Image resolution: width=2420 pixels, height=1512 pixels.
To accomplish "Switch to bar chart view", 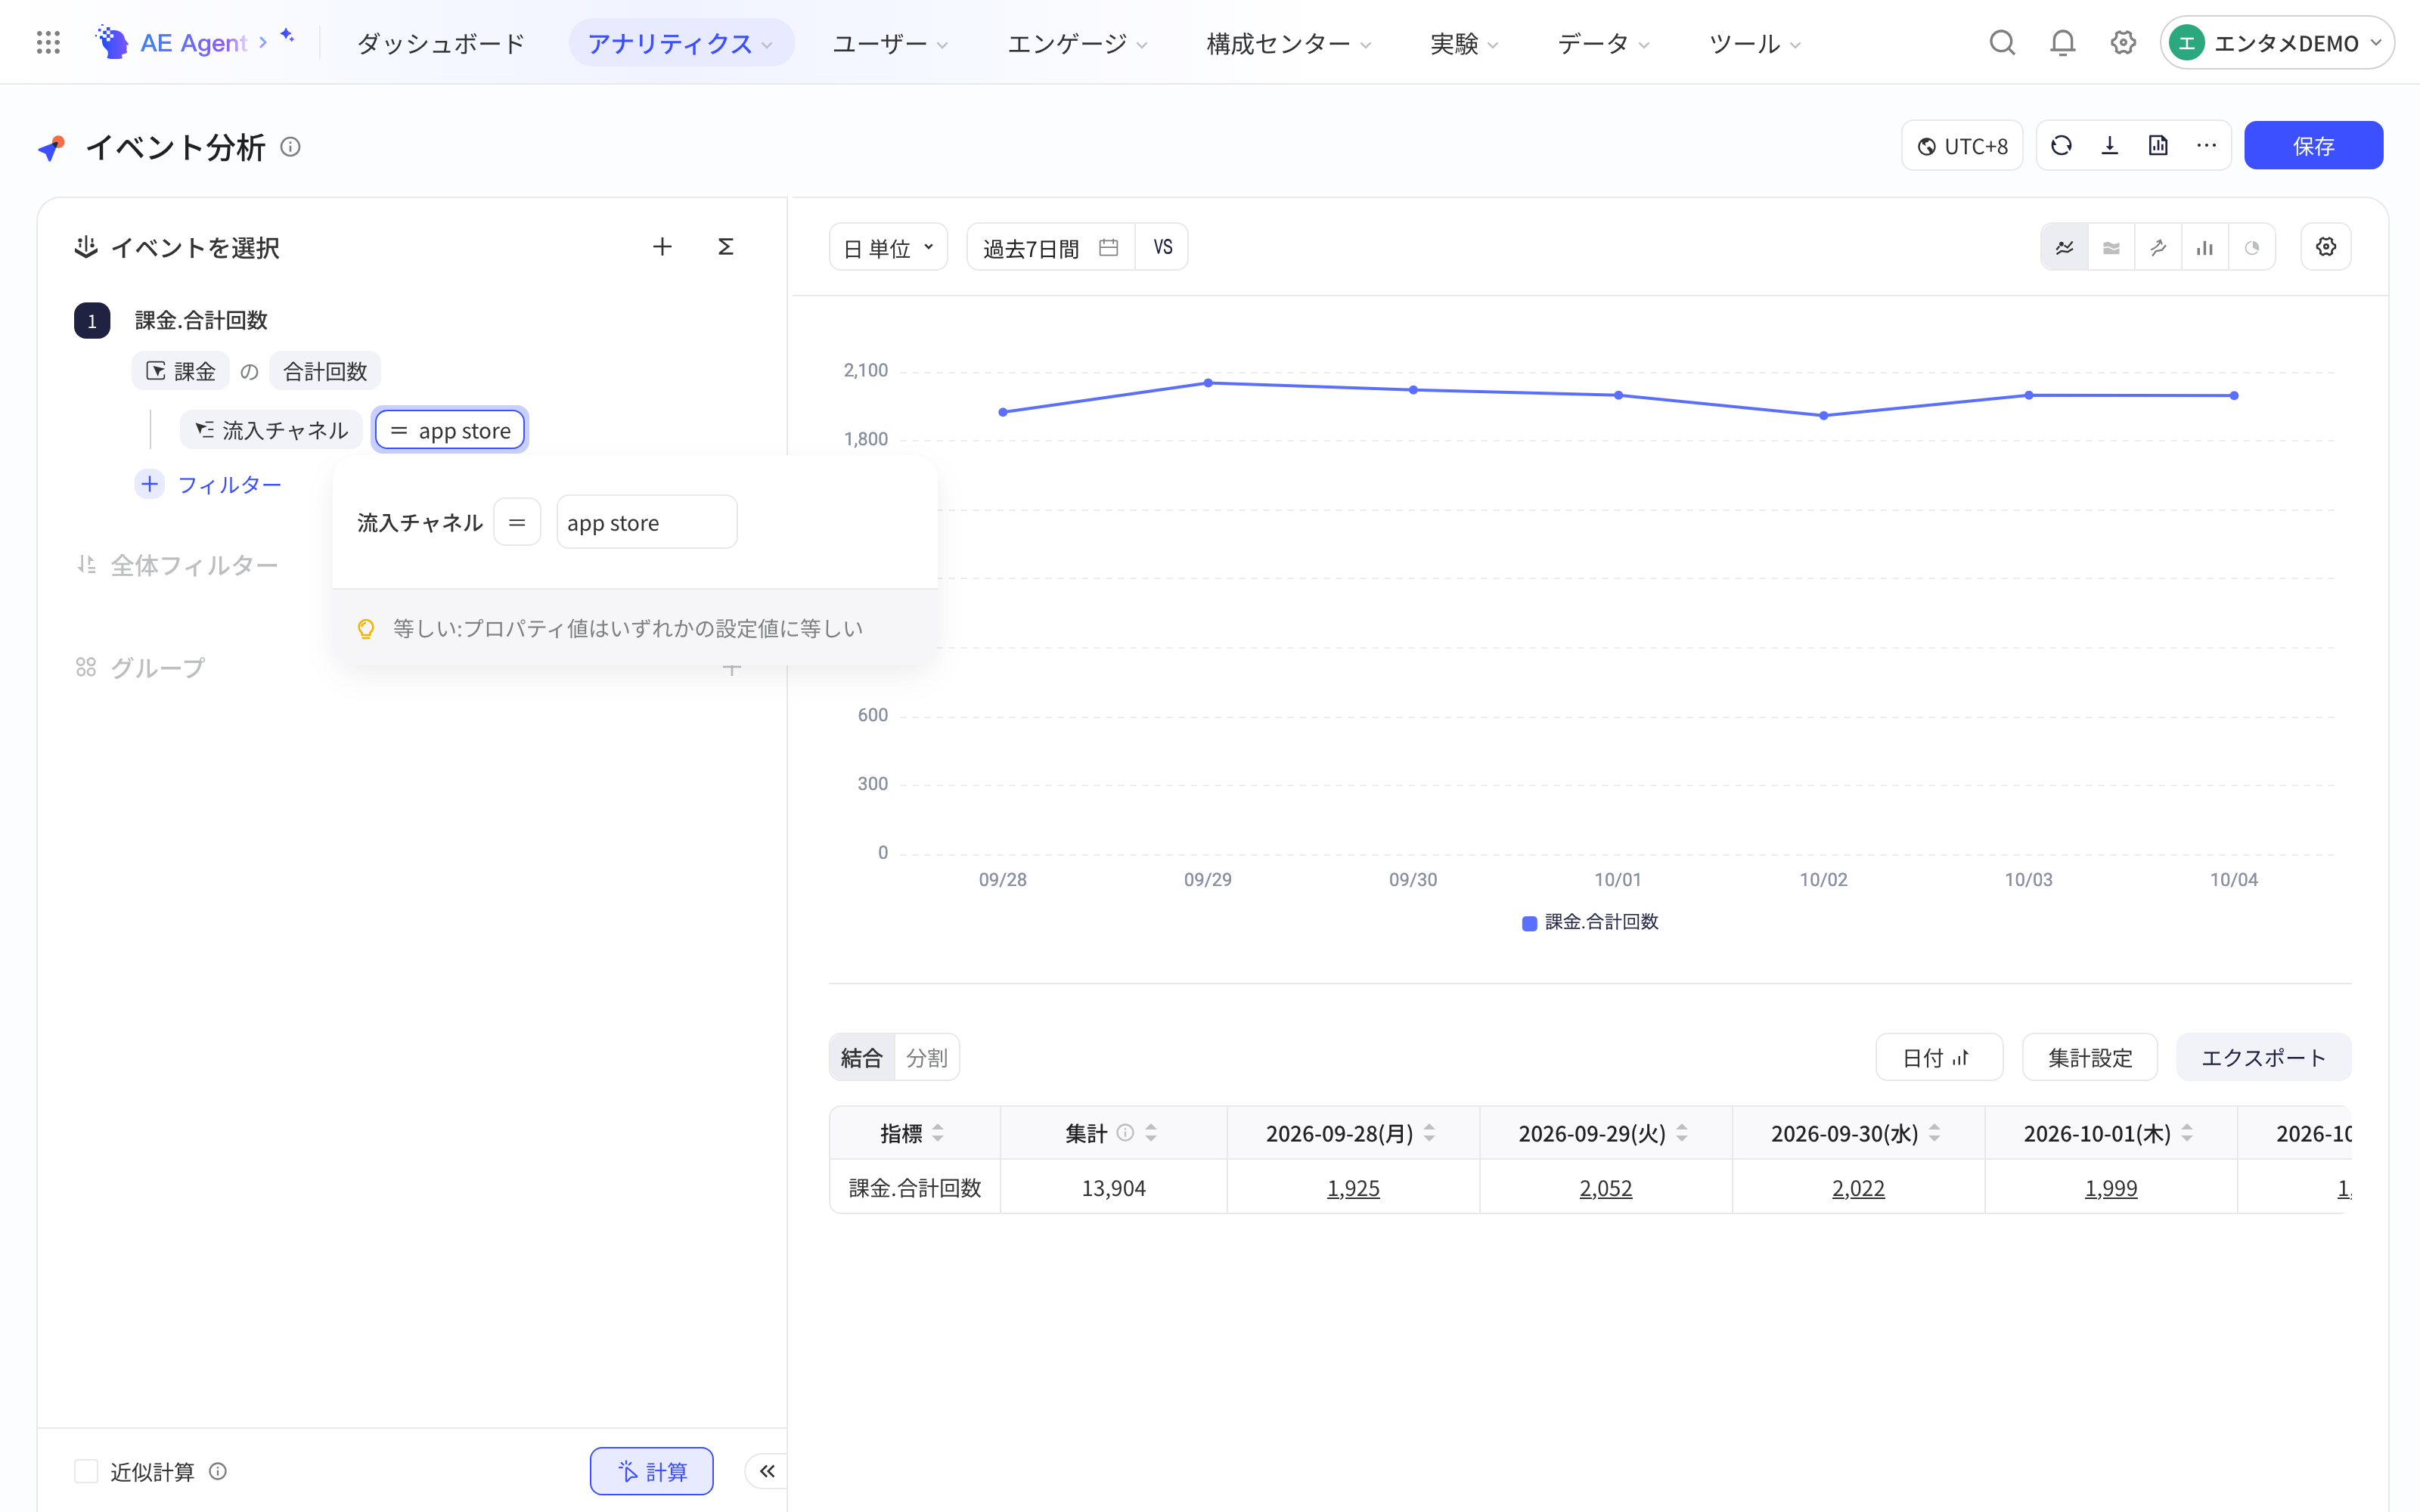I will tap(2205, 248).
